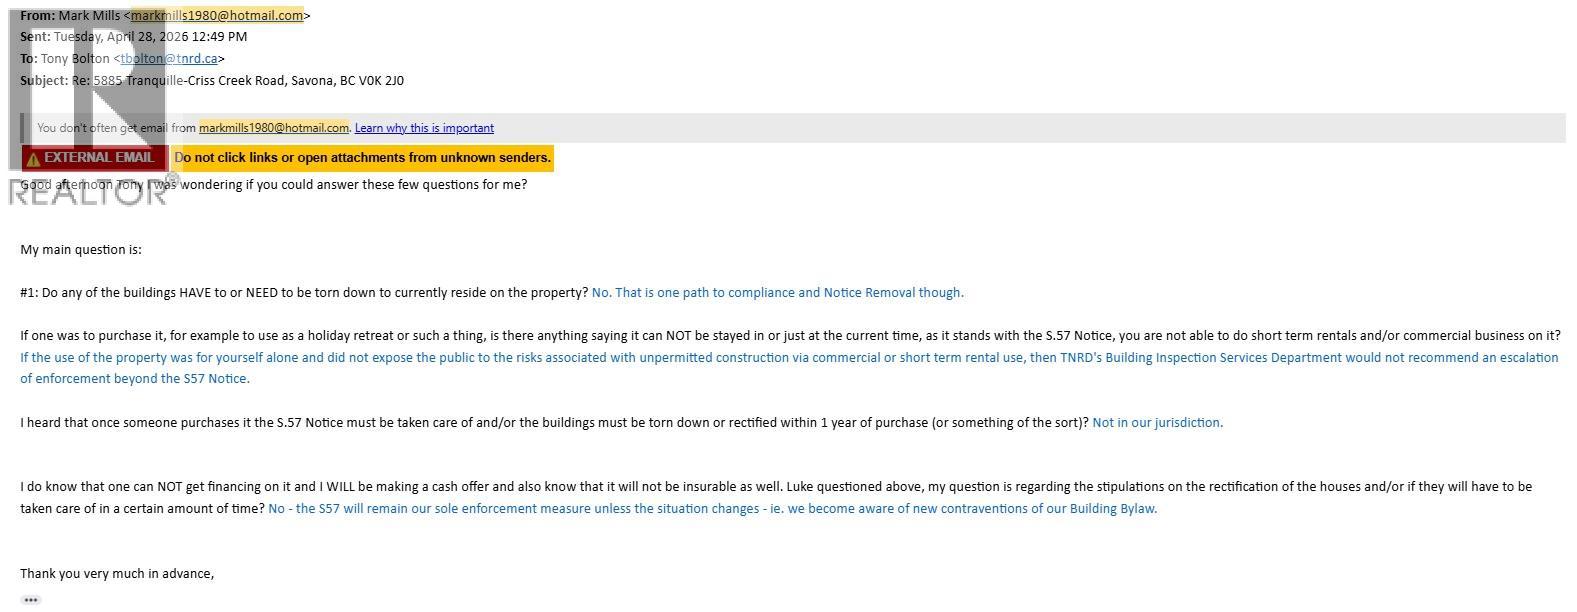Click the blue reply starting 'No - the S57 will remain'

coord(713,509)
